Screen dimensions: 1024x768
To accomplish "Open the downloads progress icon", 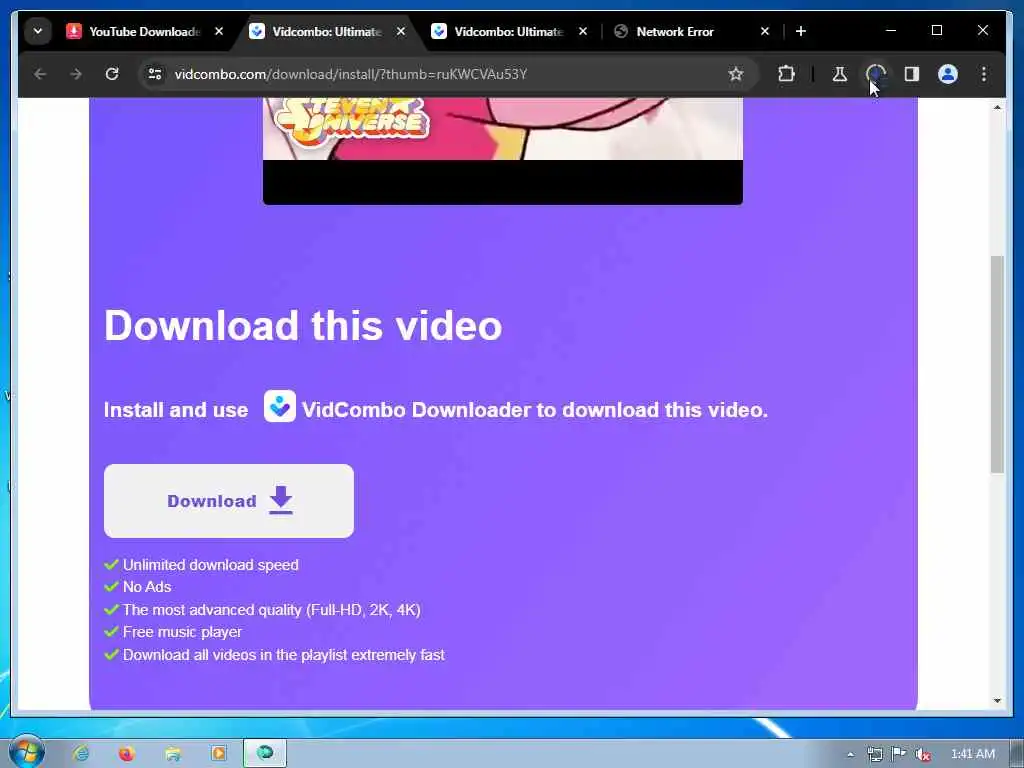I will click(876, 74).
